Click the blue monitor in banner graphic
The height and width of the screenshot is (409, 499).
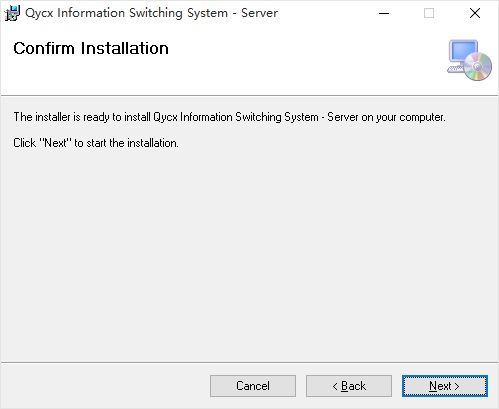click(x=464, y=51)
